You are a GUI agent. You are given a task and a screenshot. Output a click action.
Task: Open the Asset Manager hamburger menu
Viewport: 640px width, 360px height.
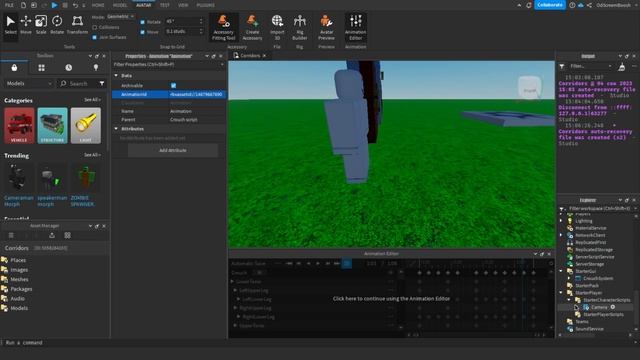(x=11, y=236)
